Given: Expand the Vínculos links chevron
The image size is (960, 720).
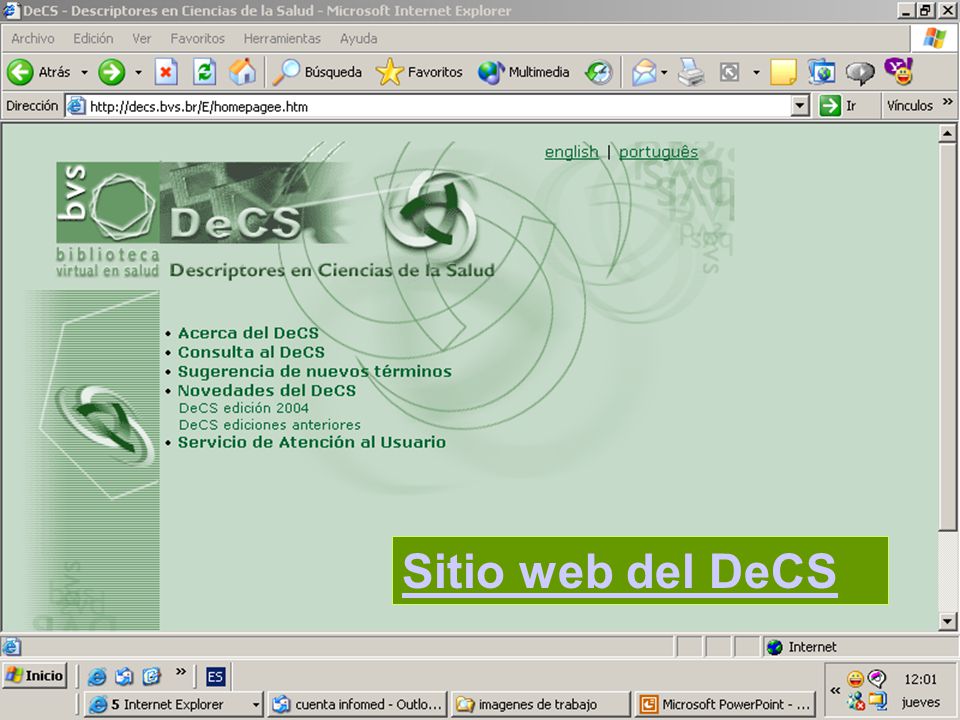Looking at the screenshot, I should 948,102.
